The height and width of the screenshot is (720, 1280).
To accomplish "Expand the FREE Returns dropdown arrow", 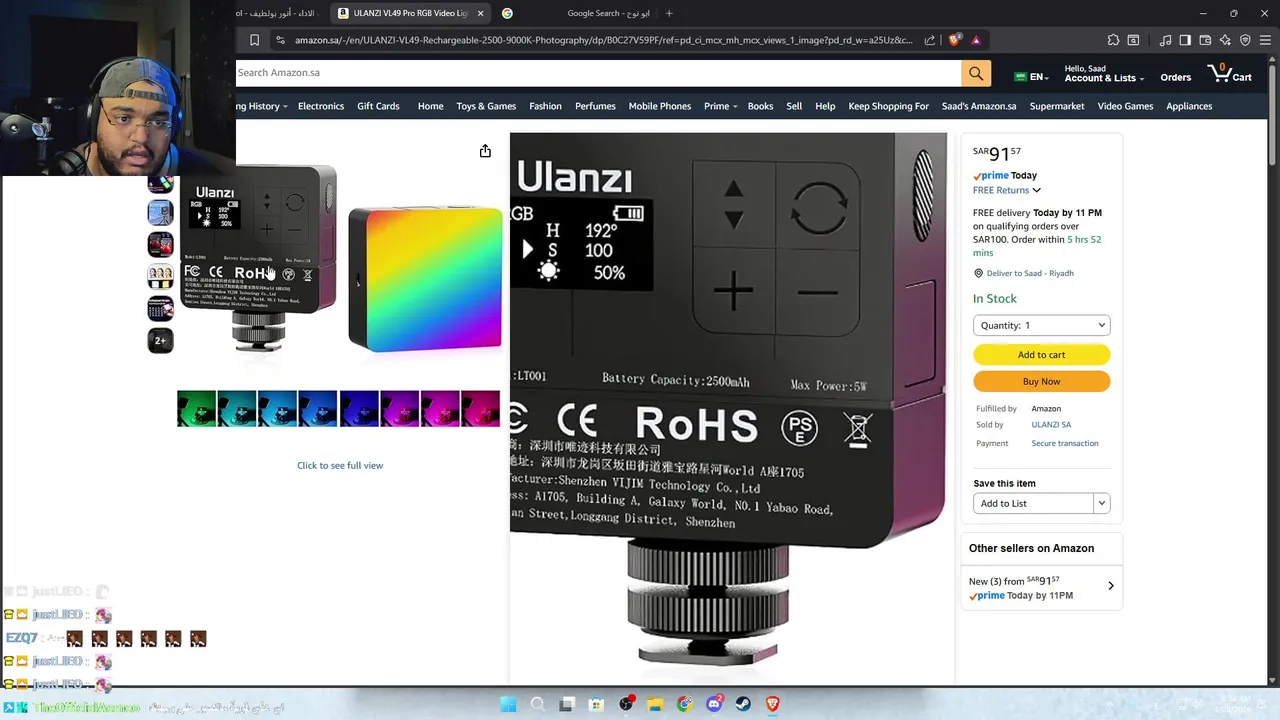I will click(x=1036, y=190).
